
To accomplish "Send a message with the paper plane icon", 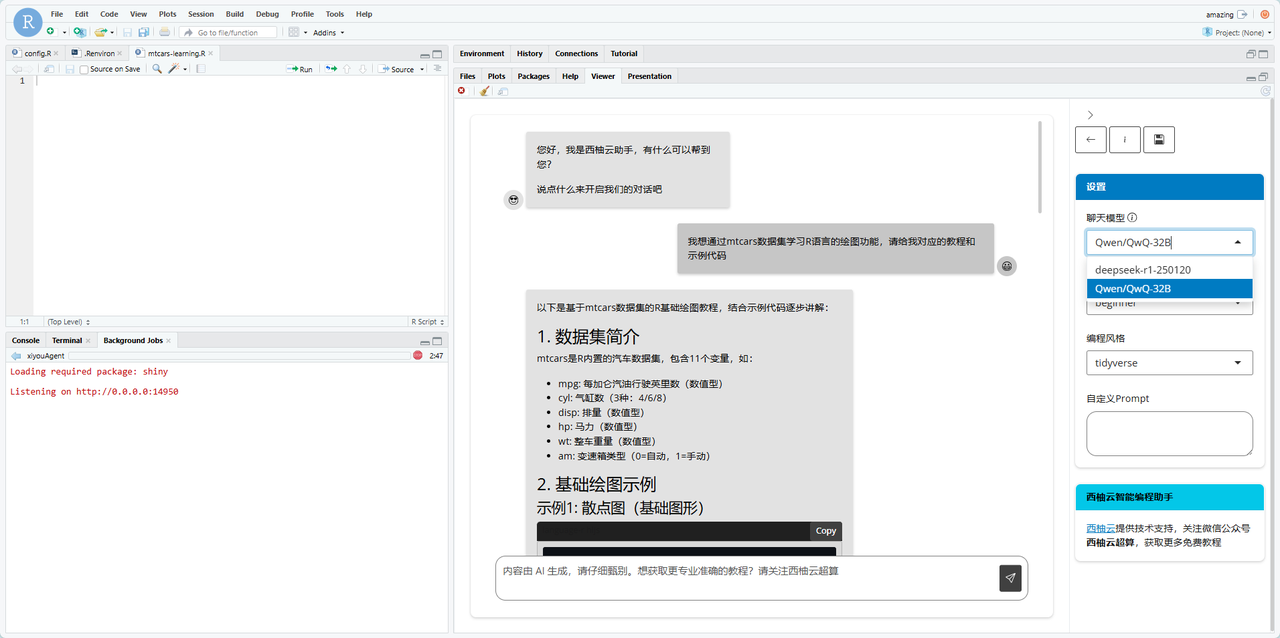I will pos(1010,578).
